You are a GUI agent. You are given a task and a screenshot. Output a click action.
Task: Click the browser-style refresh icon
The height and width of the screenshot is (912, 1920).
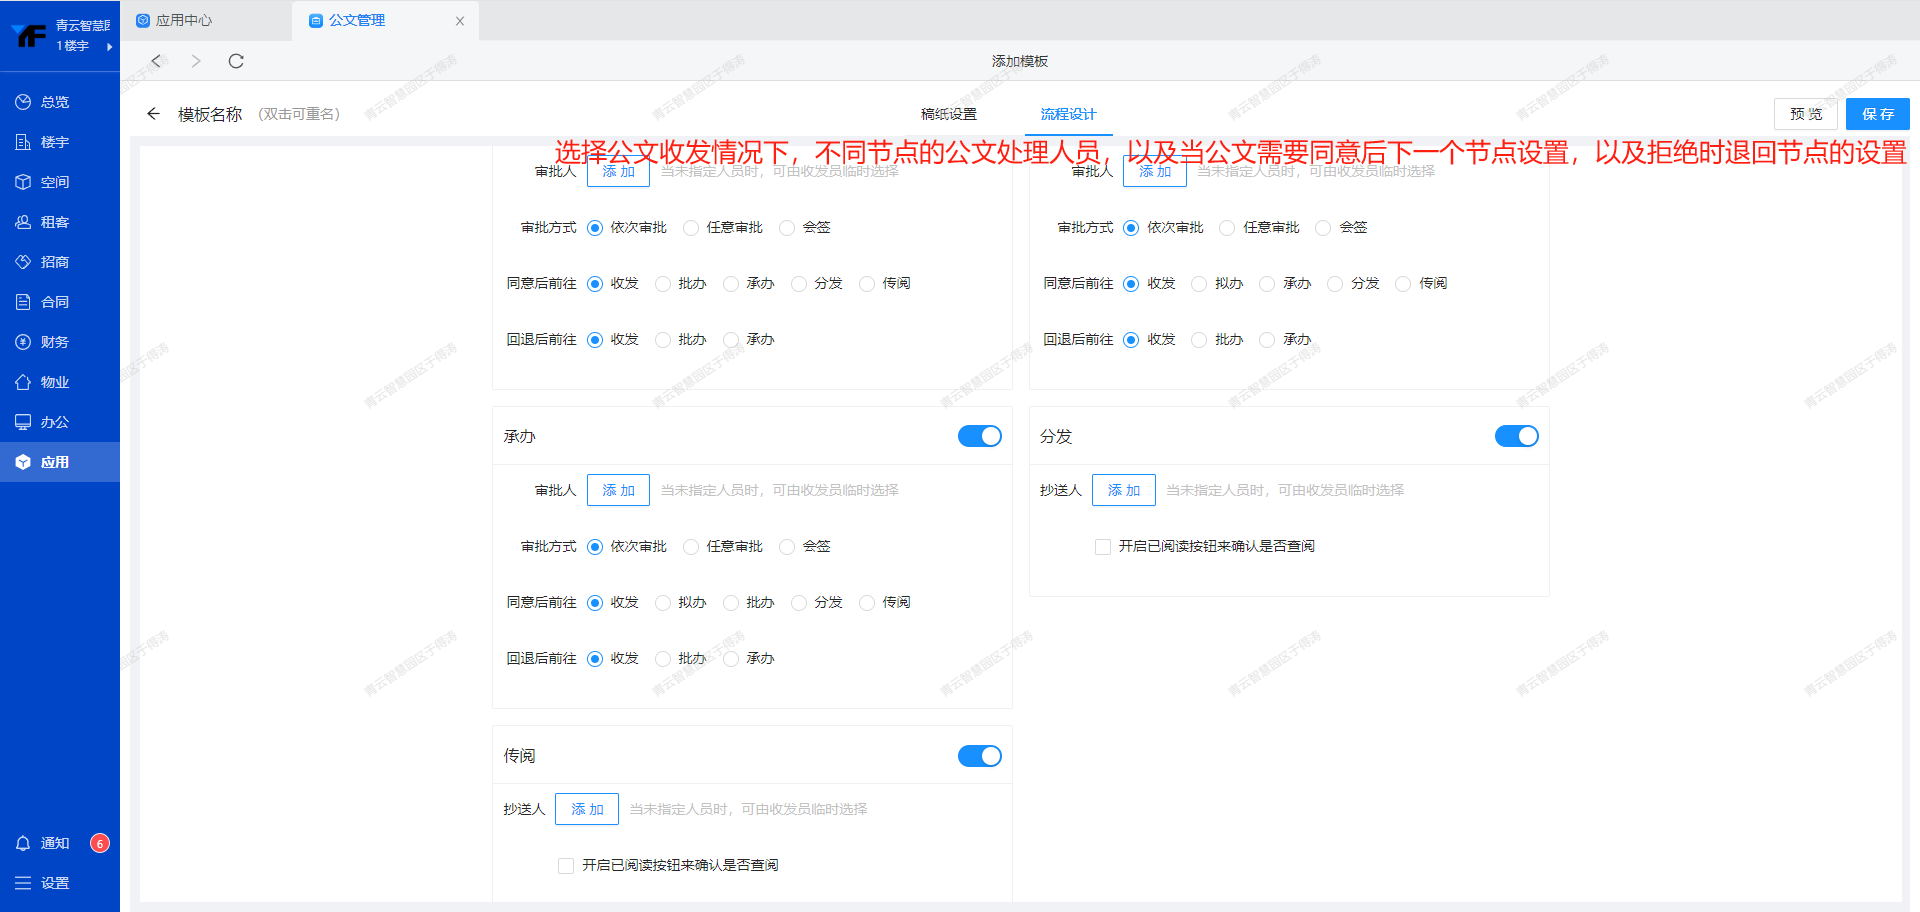tap(236, 61)
